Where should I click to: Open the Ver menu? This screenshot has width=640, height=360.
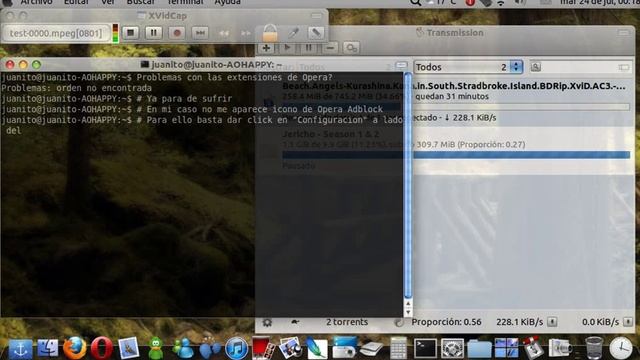coord(108,2)
